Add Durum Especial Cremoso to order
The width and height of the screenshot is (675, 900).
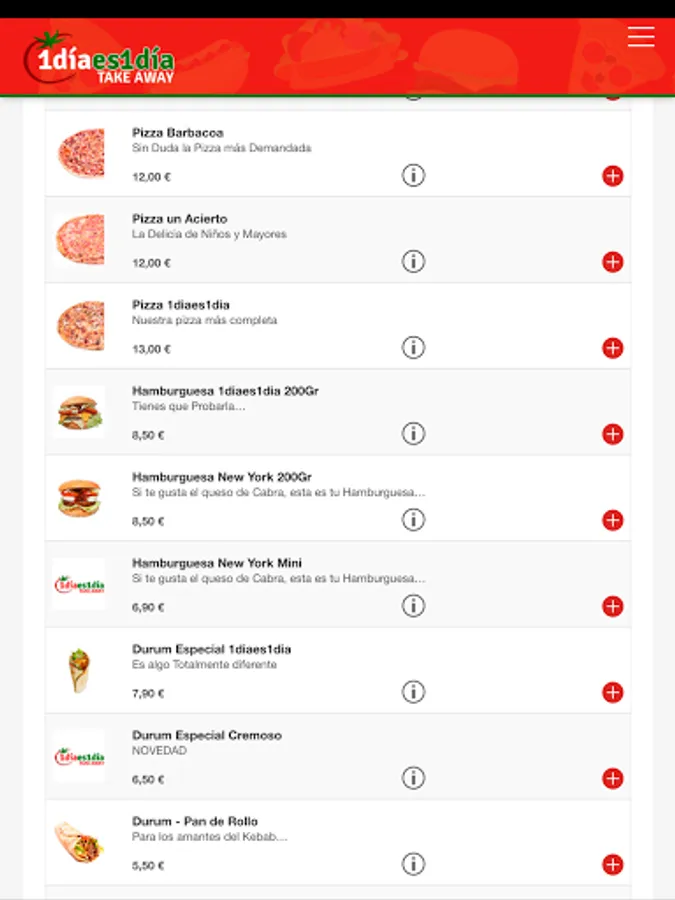click(613, 778)
